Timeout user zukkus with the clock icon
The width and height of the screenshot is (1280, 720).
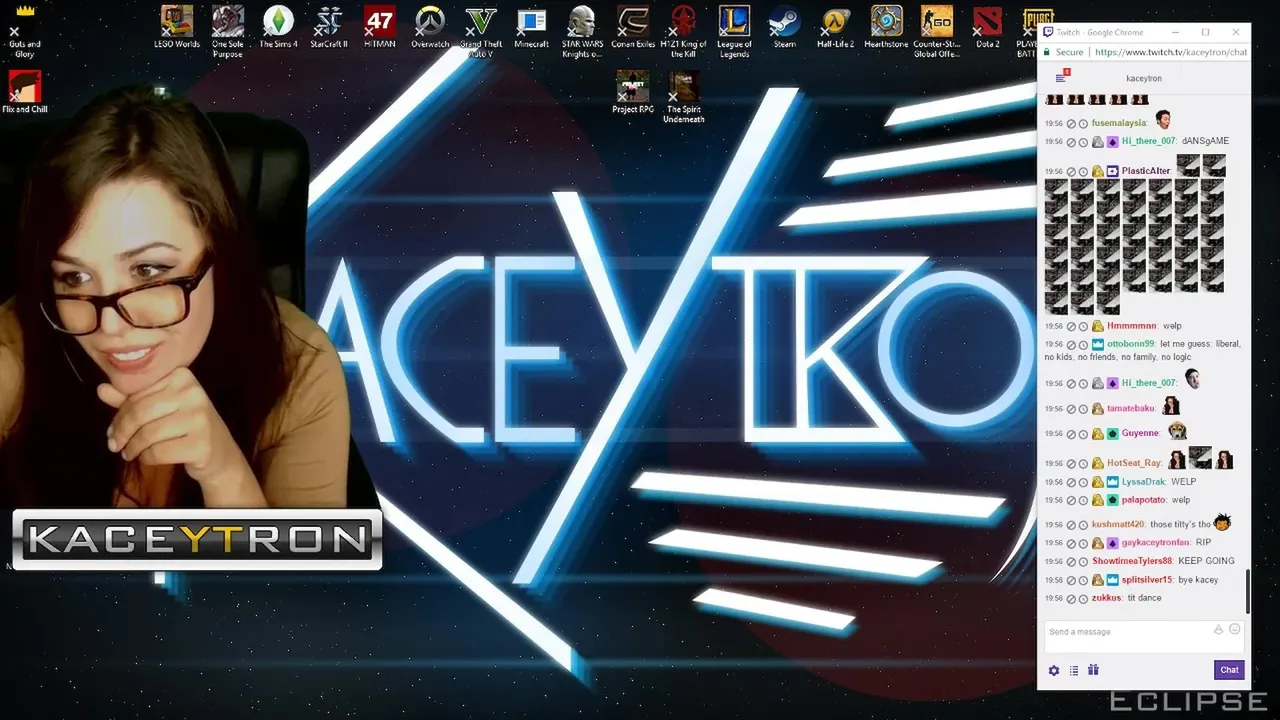(x=1083, y=598)
